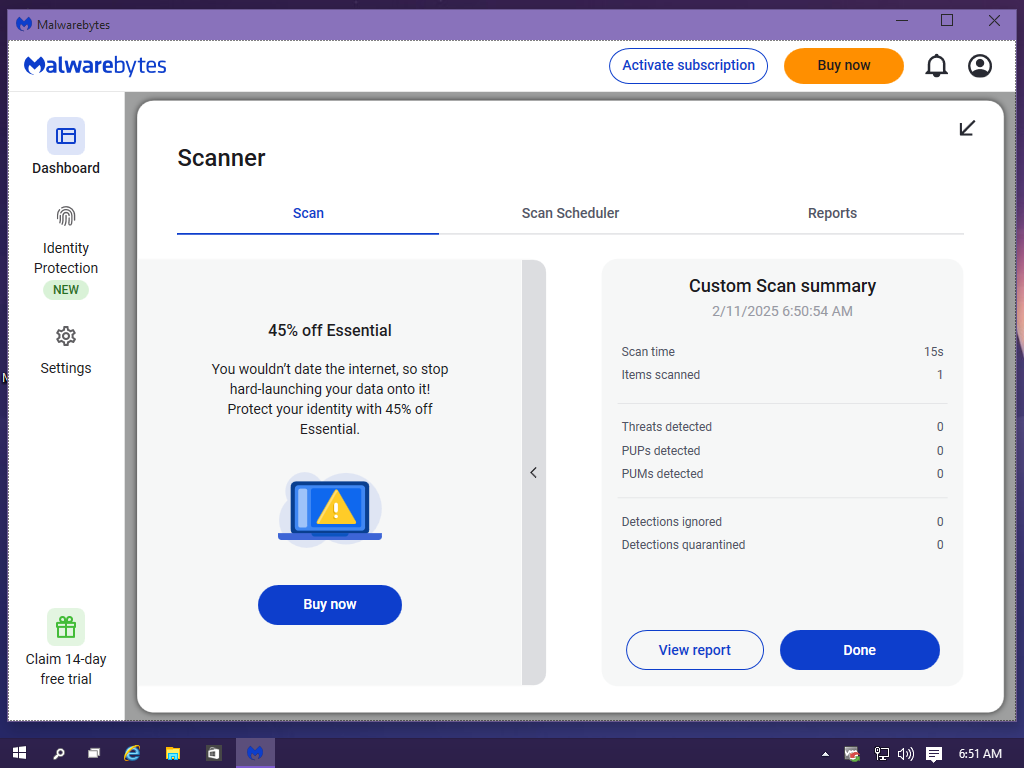Image resolution: width=1024 pixels, height=768 pixels.
Task: Switch to the Scan tab
Action: point(308,214)
